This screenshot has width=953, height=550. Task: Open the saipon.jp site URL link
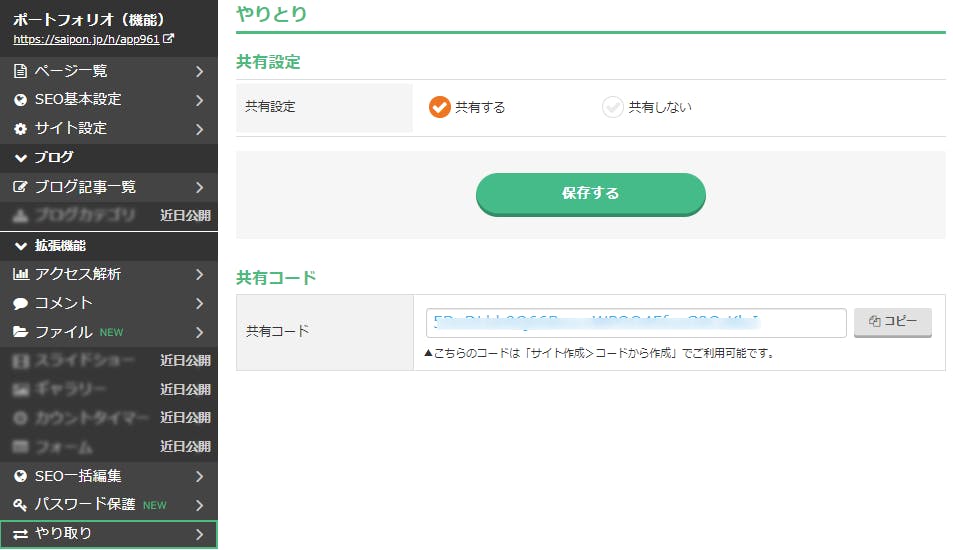(86, 40)
